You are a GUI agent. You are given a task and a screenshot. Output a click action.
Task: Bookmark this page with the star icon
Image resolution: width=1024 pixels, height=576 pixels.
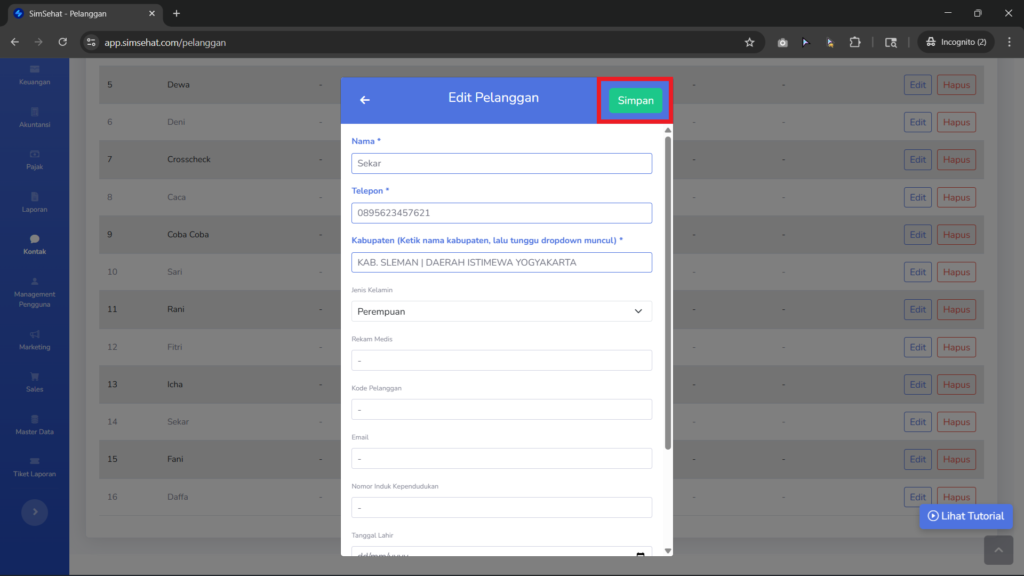(749, 42)
